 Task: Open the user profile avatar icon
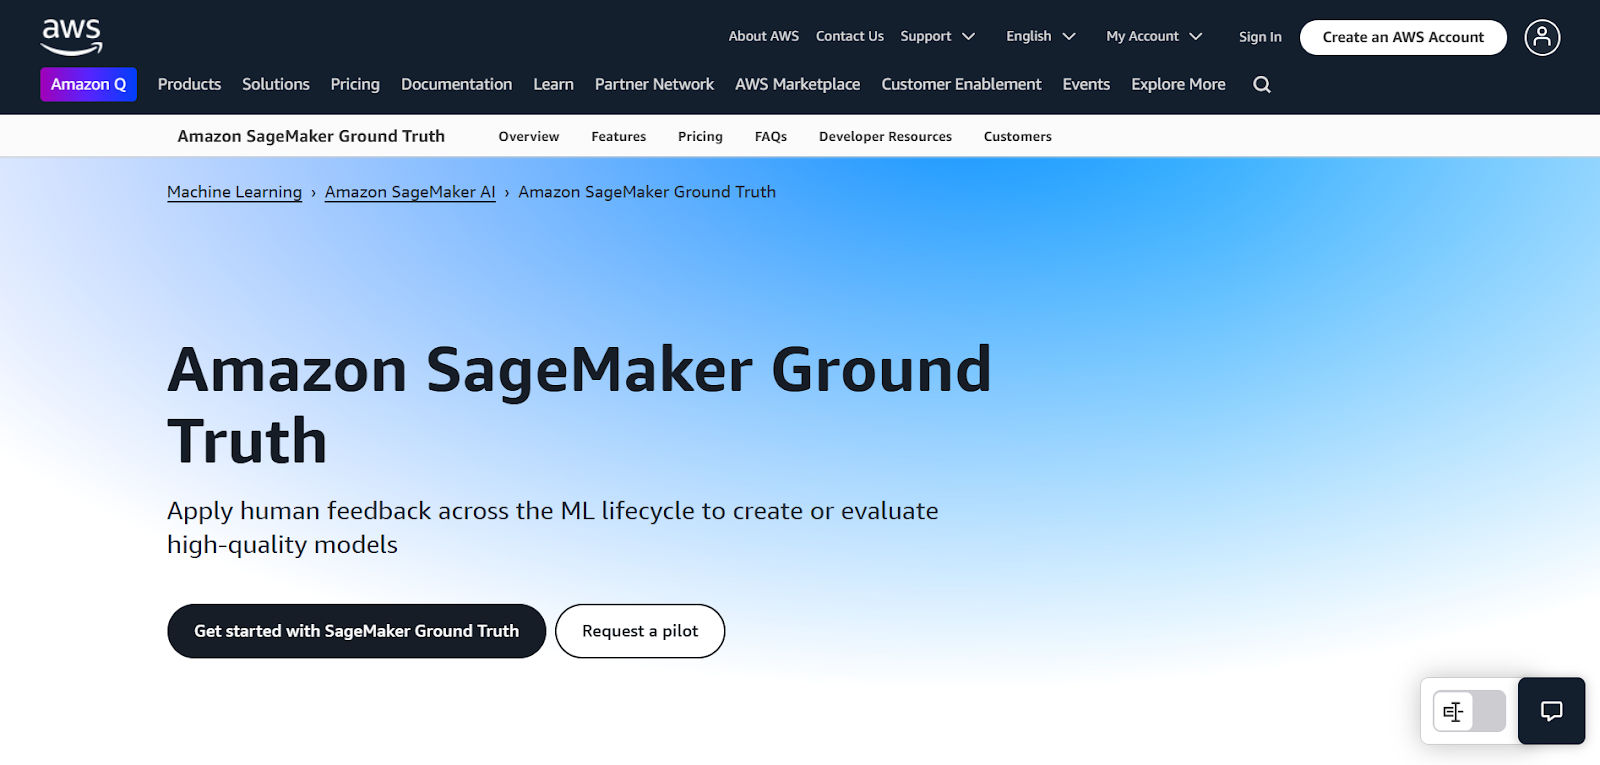(1542, 37)
